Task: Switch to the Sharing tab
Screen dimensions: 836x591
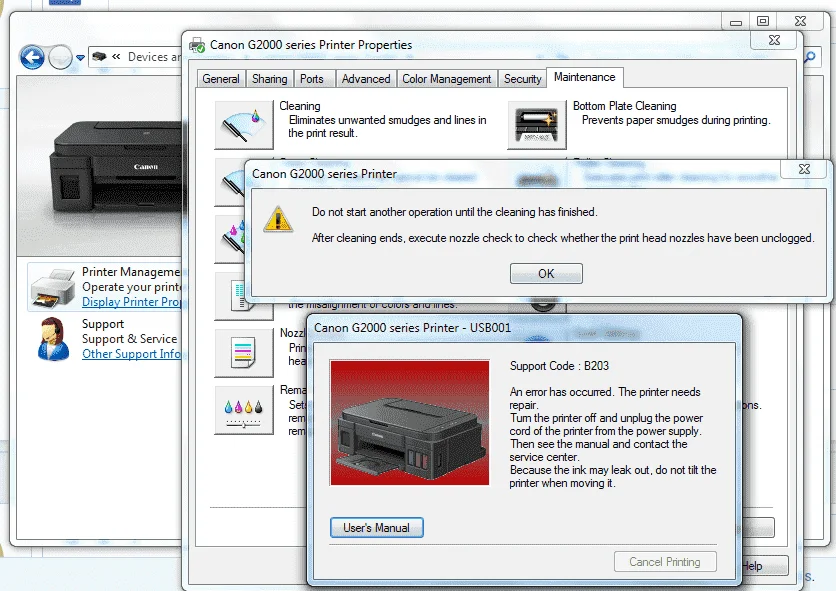Action: (x=269, y=79)
